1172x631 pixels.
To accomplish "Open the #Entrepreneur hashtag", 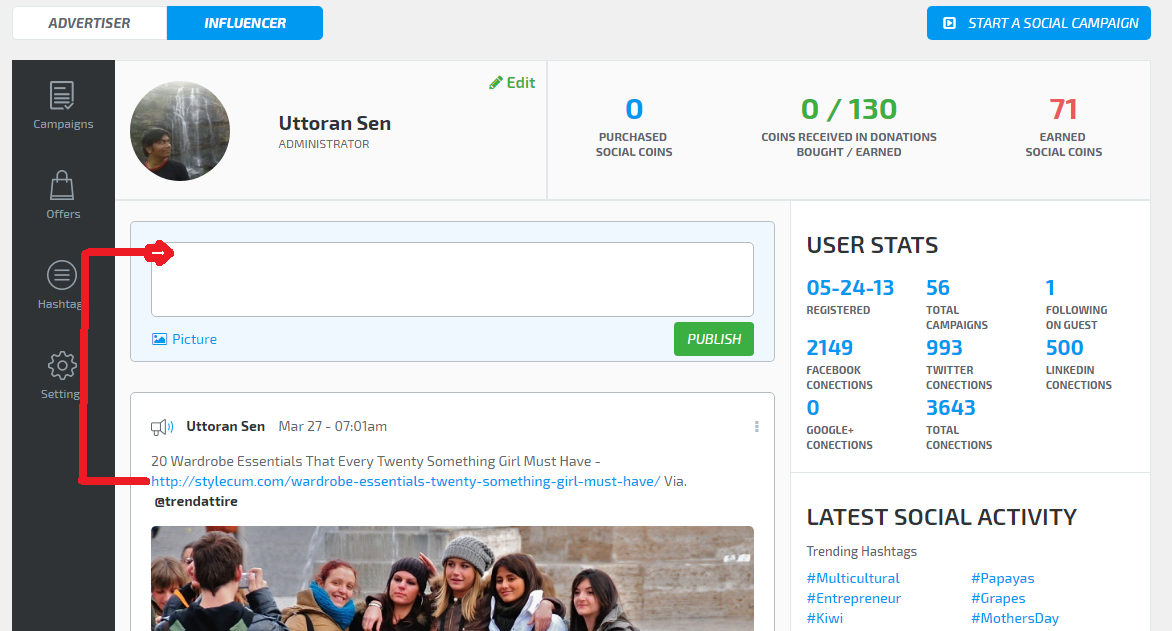I will [x=854, y=598].
